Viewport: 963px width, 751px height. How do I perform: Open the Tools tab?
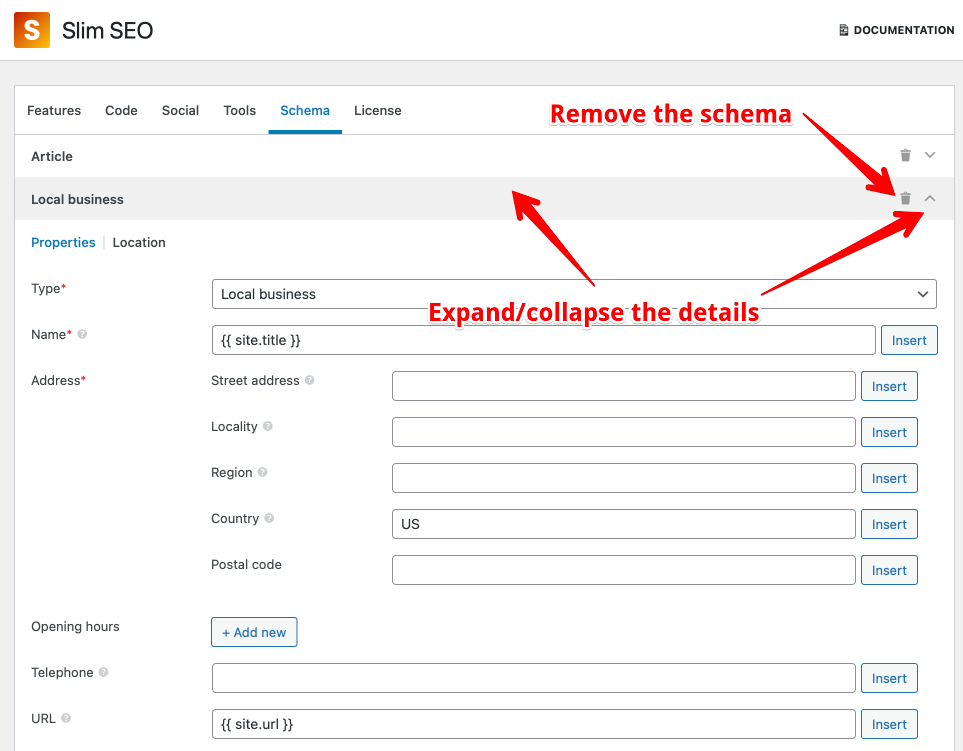(240, 111)
